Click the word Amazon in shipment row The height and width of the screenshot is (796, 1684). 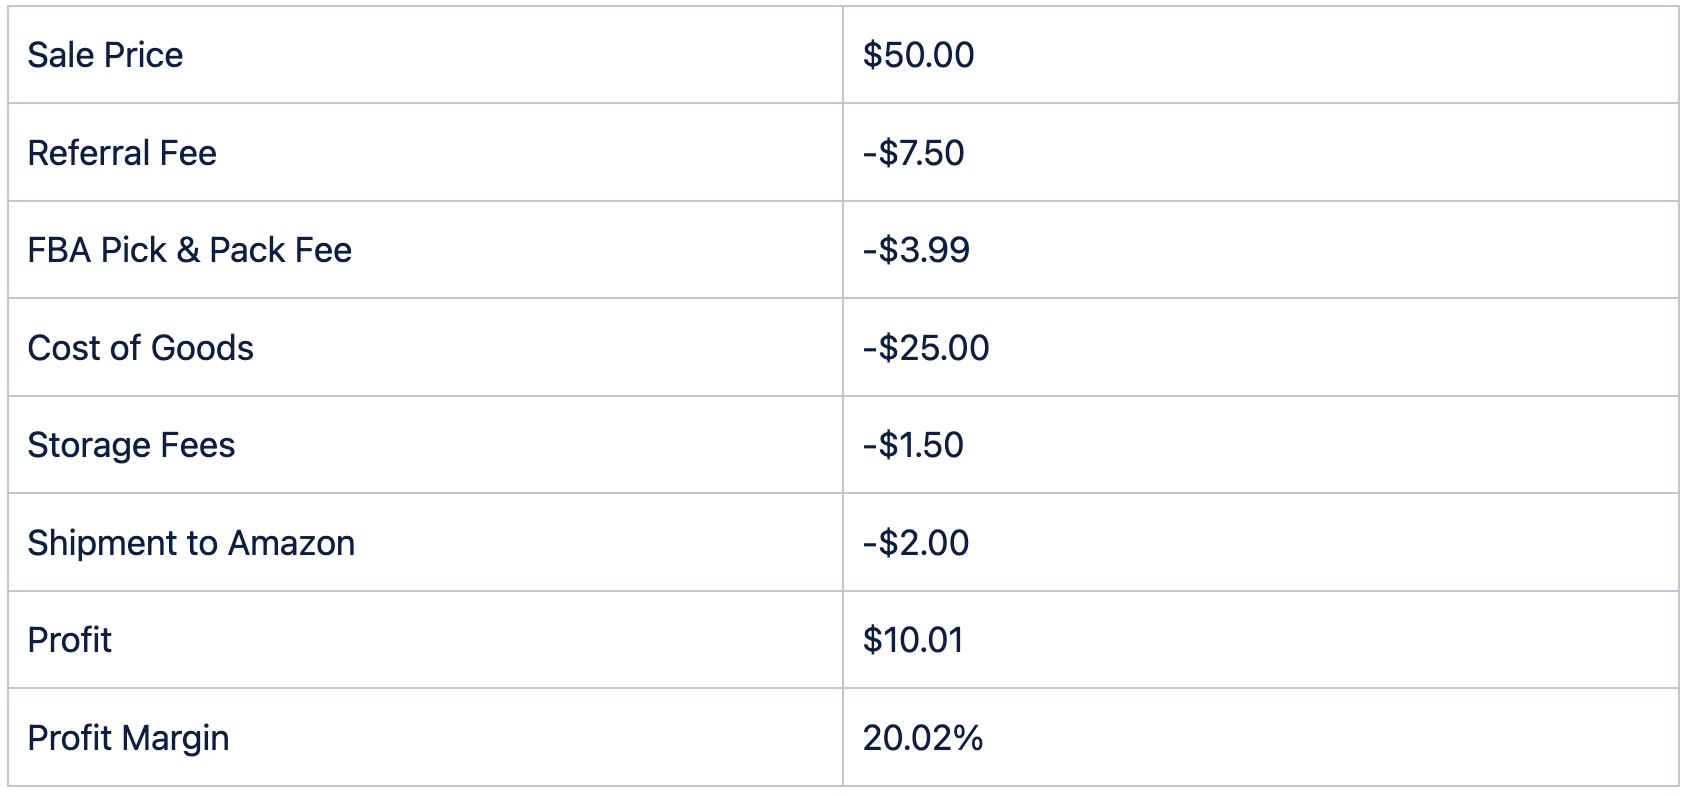291,543
